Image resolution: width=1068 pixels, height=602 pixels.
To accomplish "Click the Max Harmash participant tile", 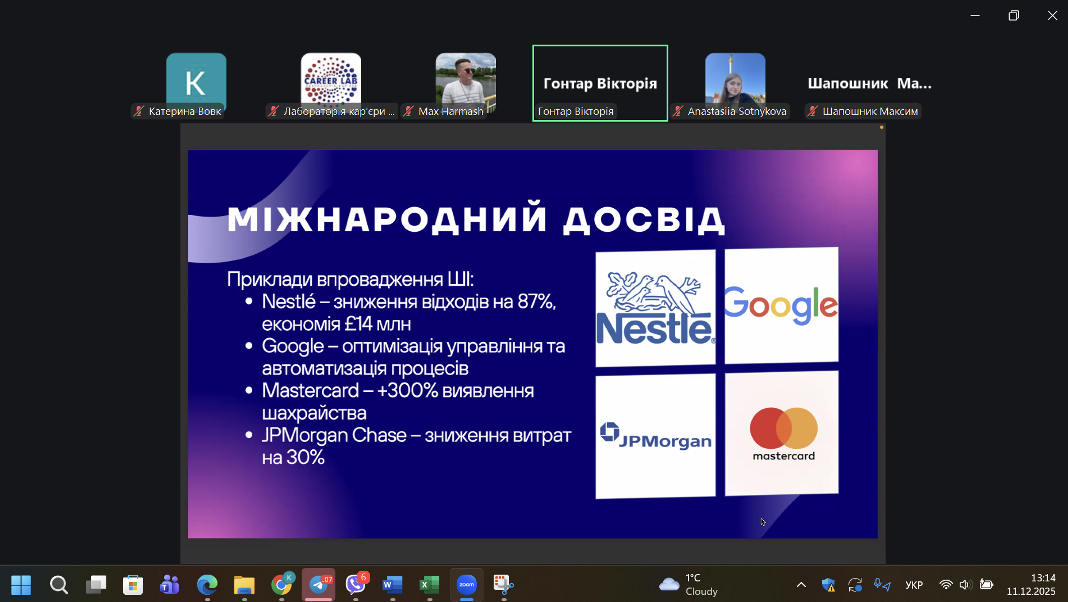I will click(x=466, y=84).
